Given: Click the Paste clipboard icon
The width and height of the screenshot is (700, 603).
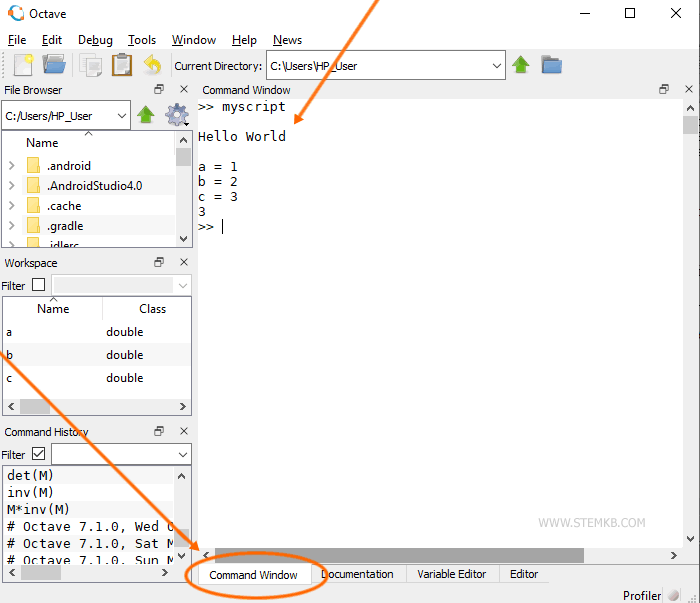Looking at the screenshot, I should (121, 66).
